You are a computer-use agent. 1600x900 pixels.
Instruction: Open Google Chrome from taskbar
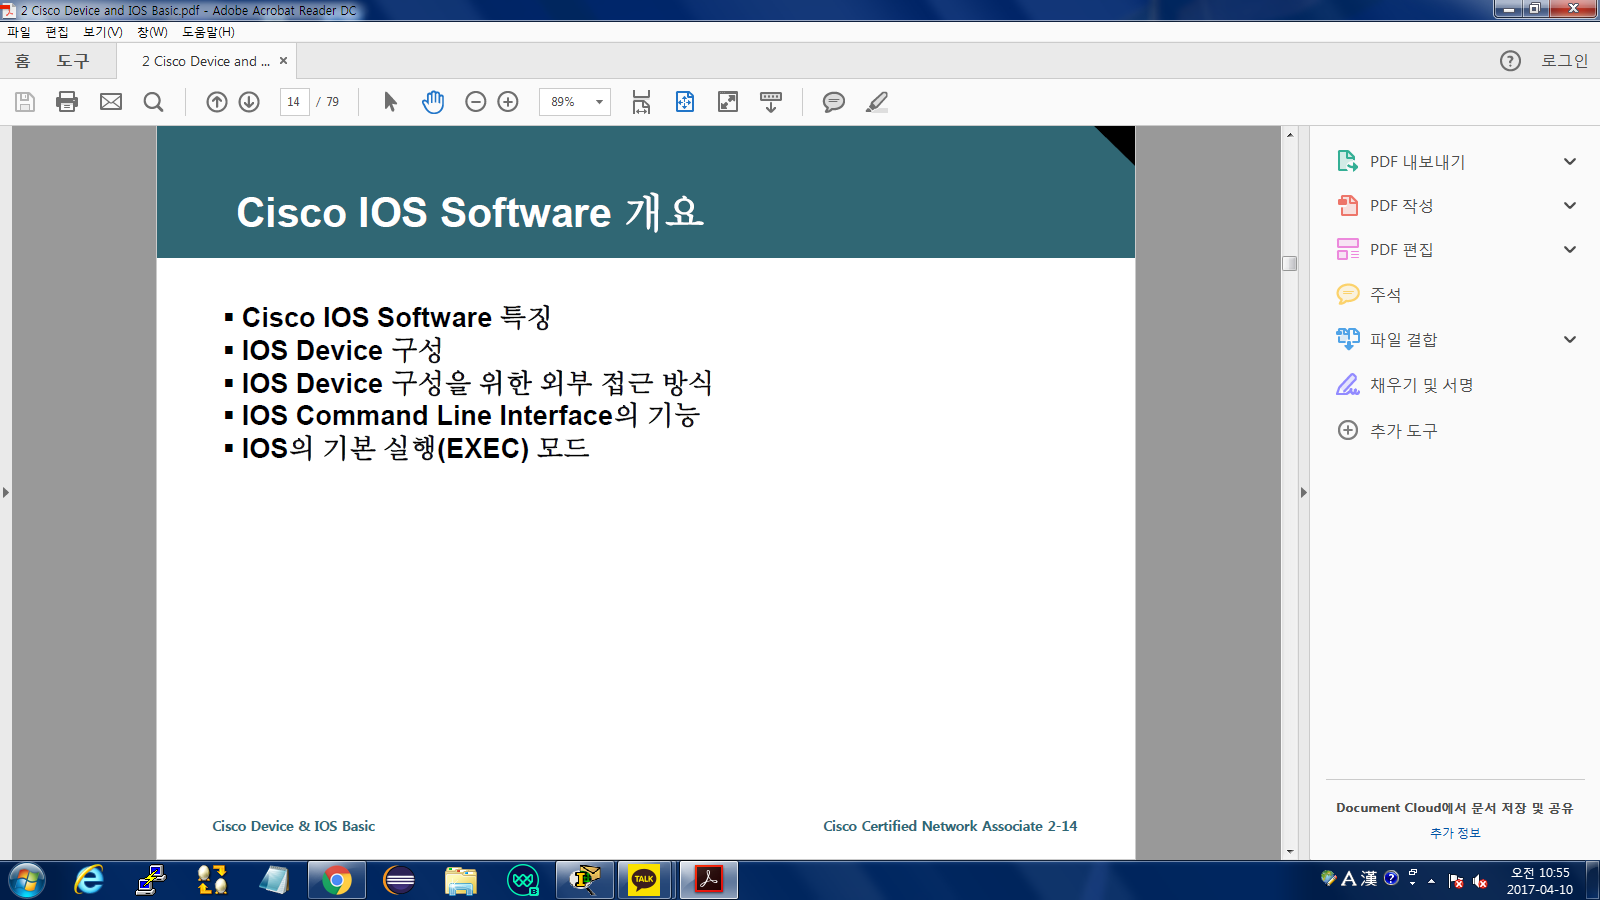337,880
